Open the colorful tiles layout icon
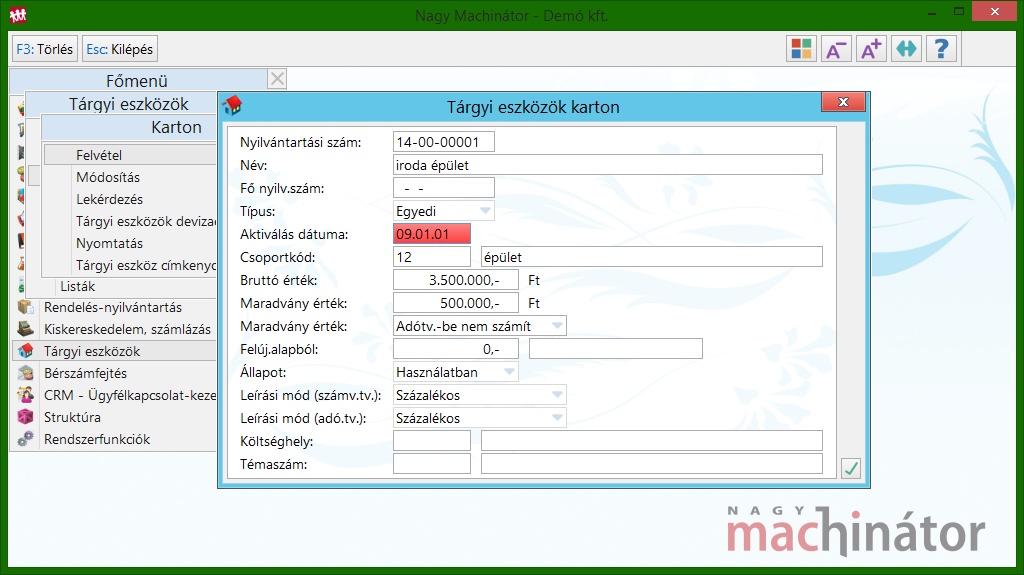This screenshot has width=1024, height=575. [801, 49]
